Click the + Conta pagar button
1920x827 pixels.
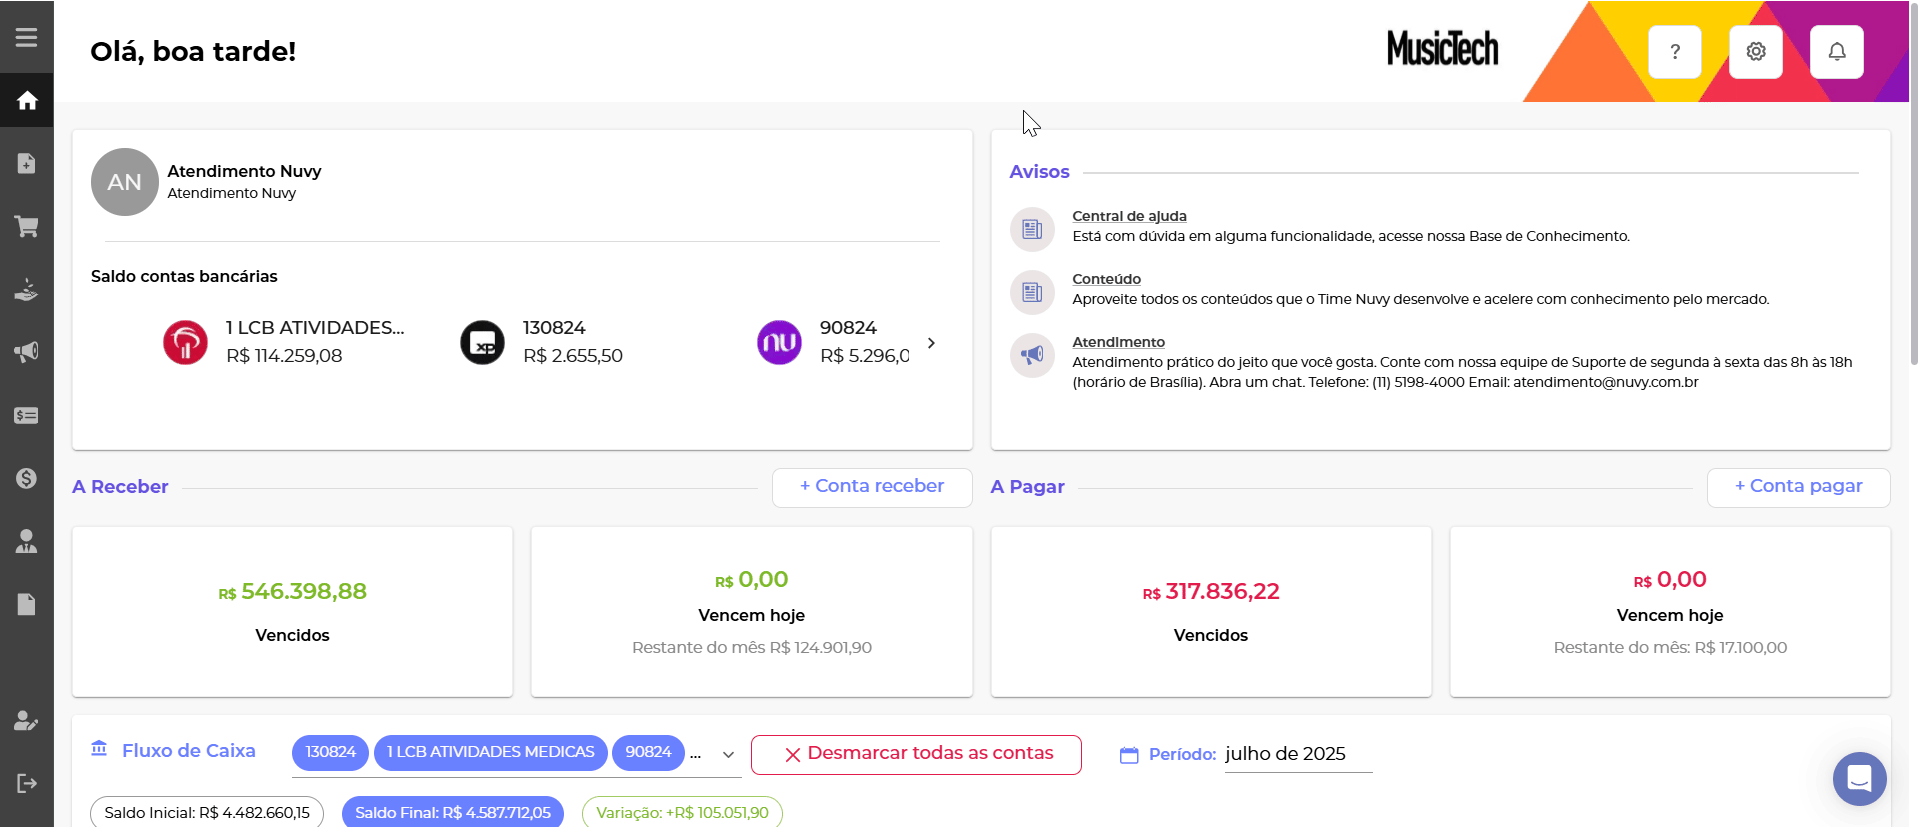(1798, 487)
